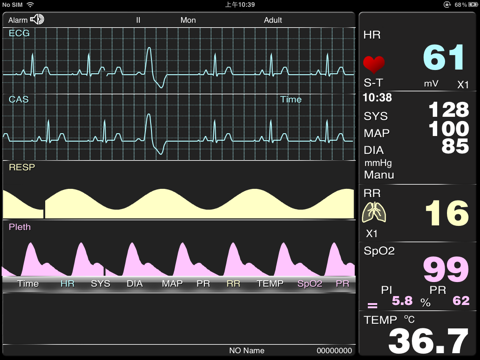Toggle the respiration X1 gain setting
Screen dimensions: 480x360
click(x=372, y=233)
